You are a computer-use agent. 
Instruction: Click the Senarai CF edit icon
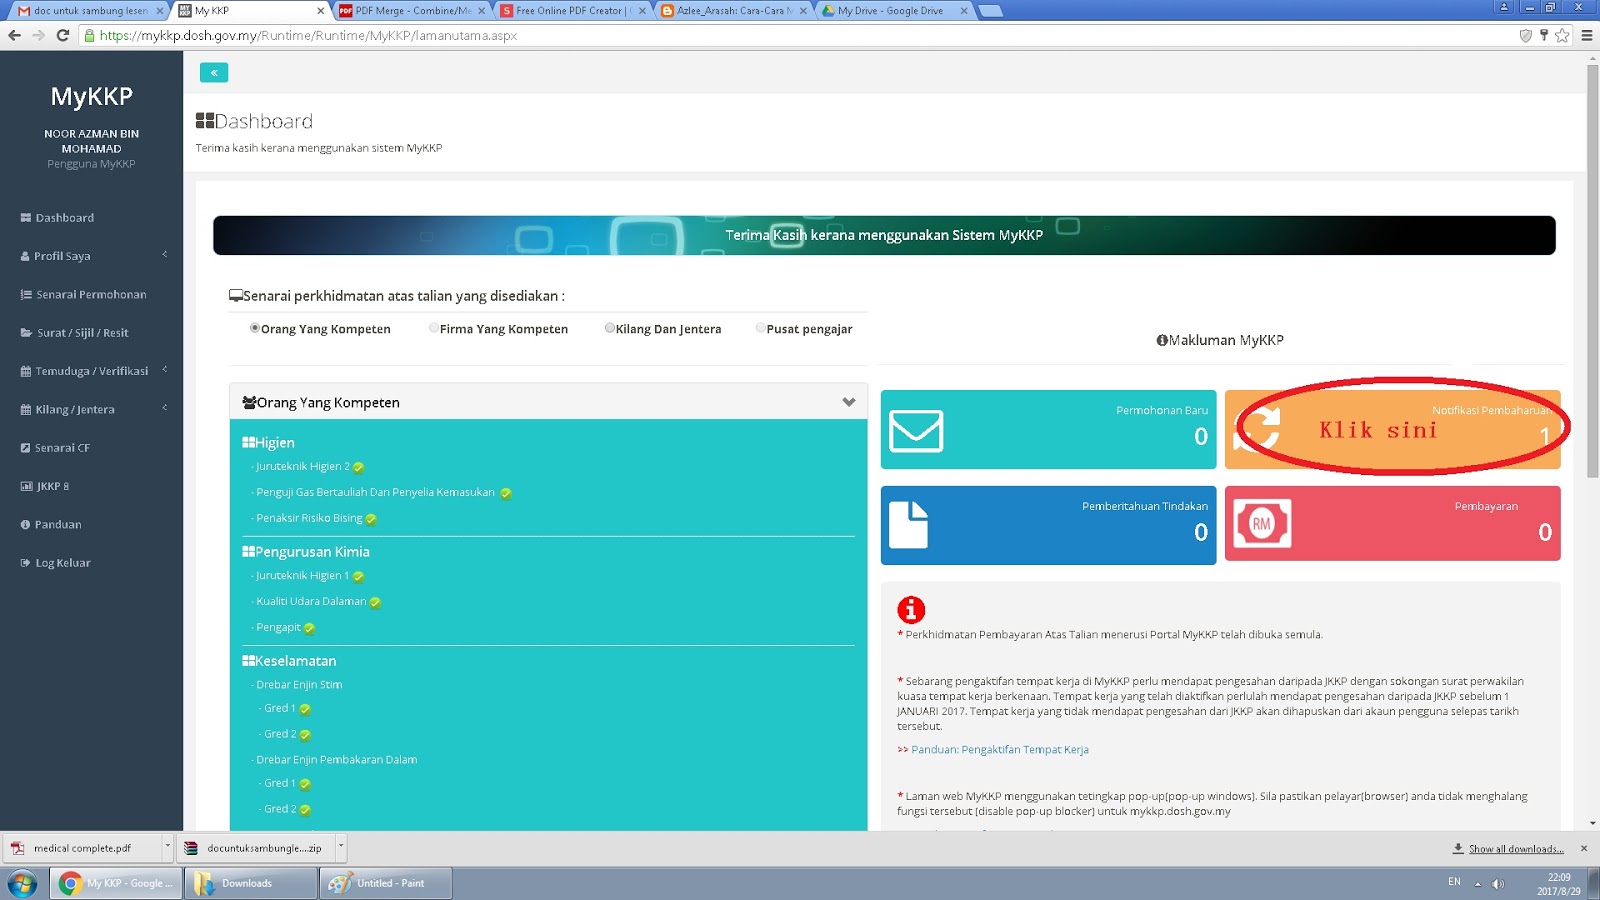point(26,448)
